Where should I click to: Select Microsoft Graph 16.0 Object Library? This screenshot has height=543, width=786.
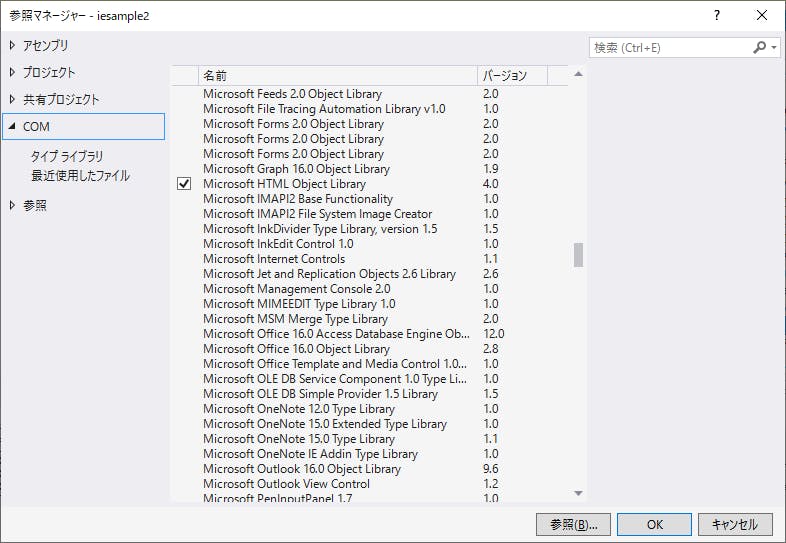(369, 169)
